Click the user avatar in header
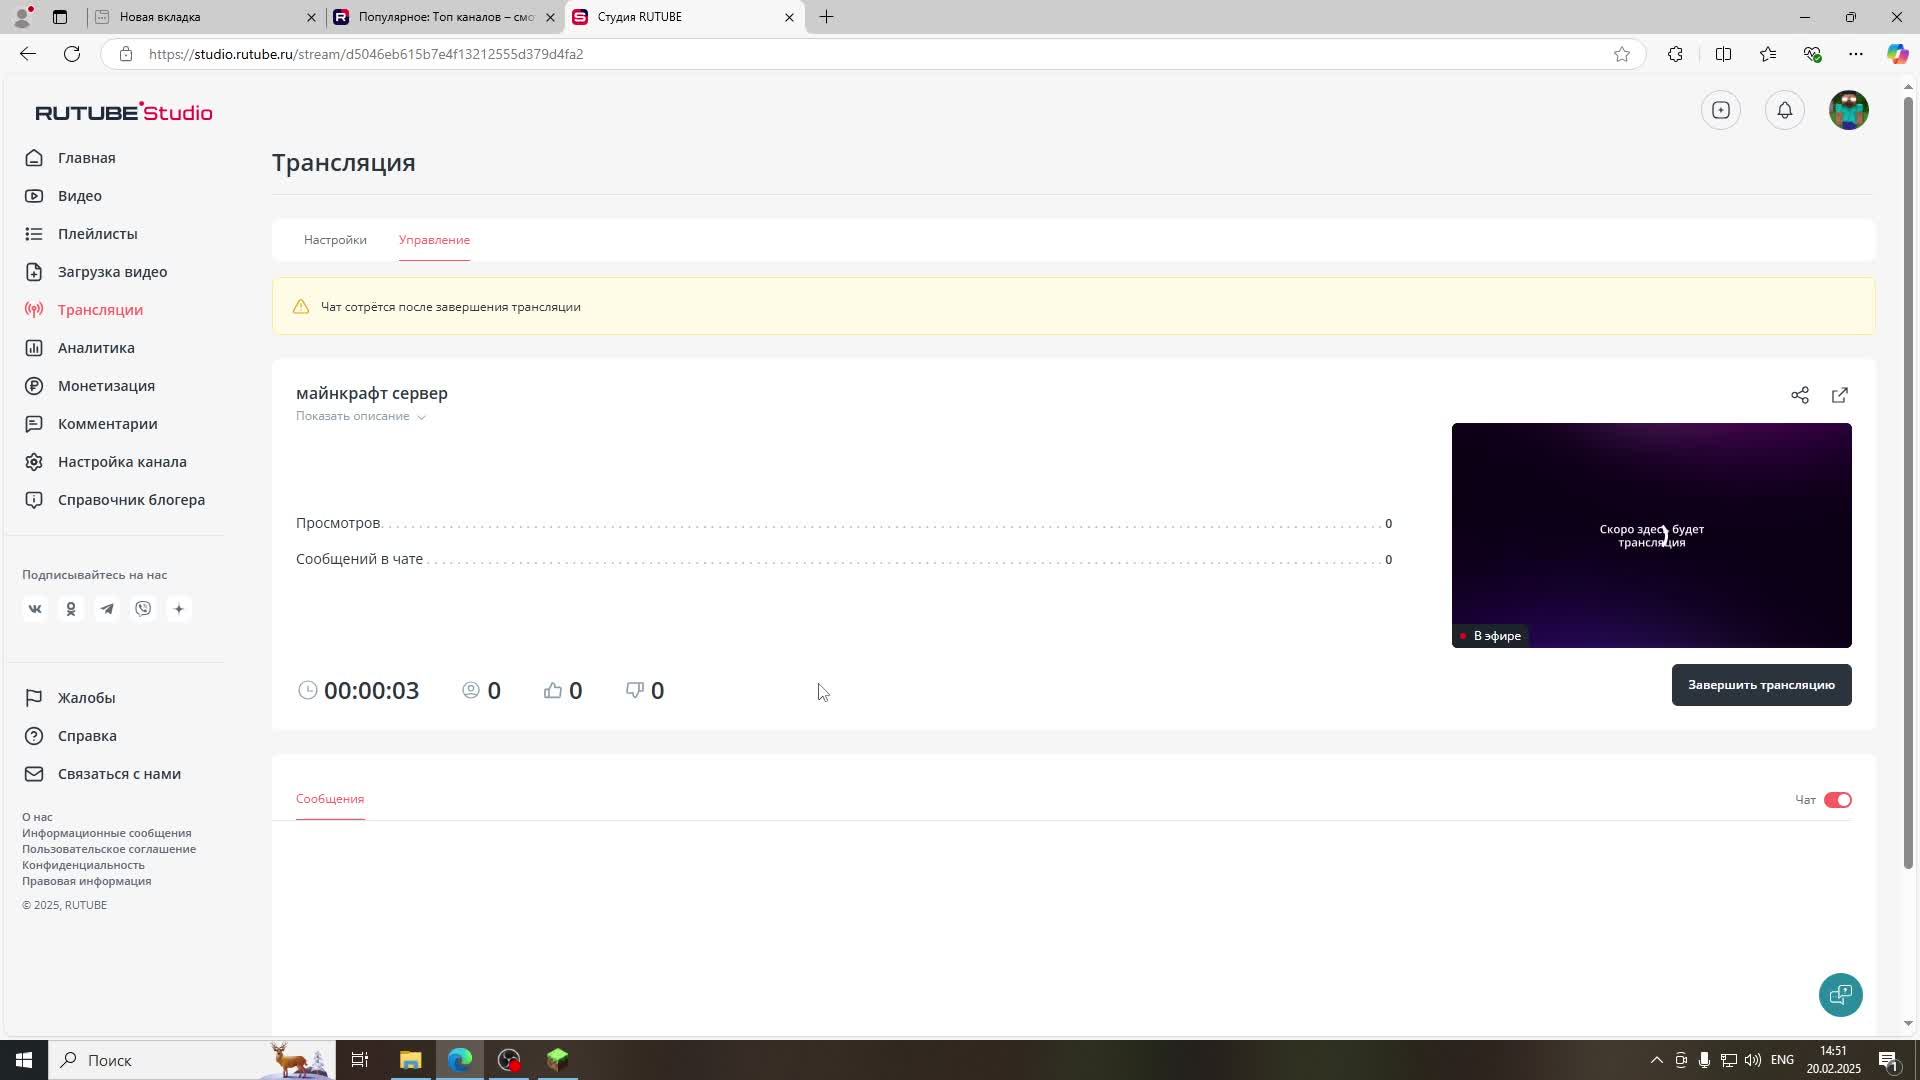Viewport: 1920px width, 1080px height. coord(1848,110)
